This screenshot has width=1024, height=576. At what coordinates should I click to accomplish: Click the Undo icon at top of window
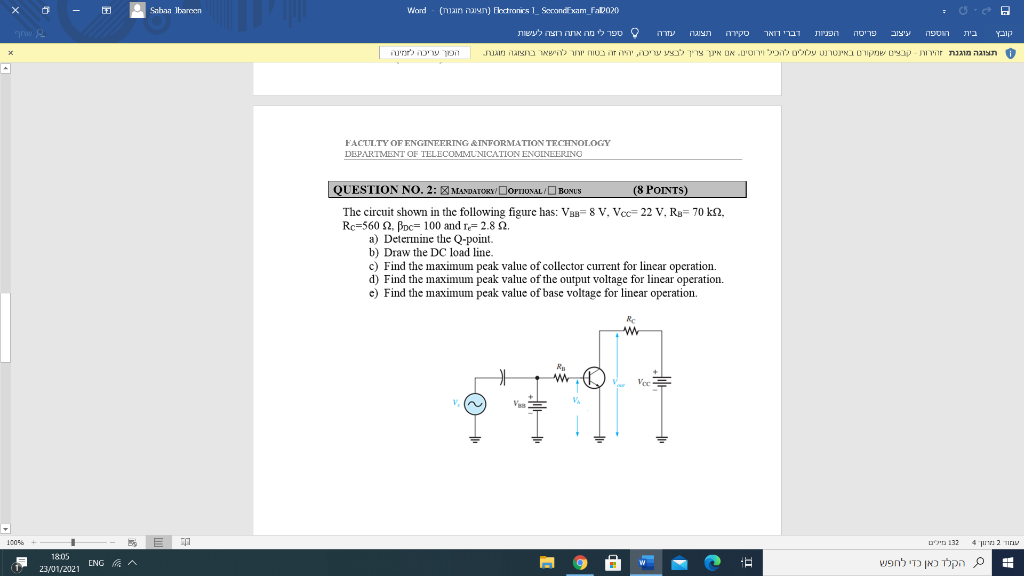(x=963, y=9)
